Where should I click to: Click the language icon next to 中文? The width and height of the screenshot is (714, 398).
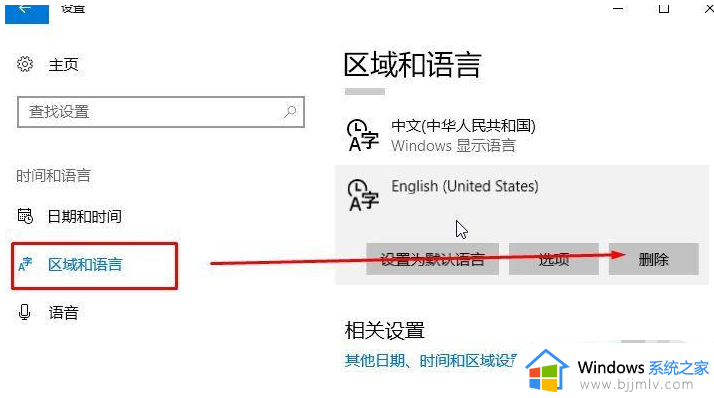pyautogui.click(x=362, y=135)
